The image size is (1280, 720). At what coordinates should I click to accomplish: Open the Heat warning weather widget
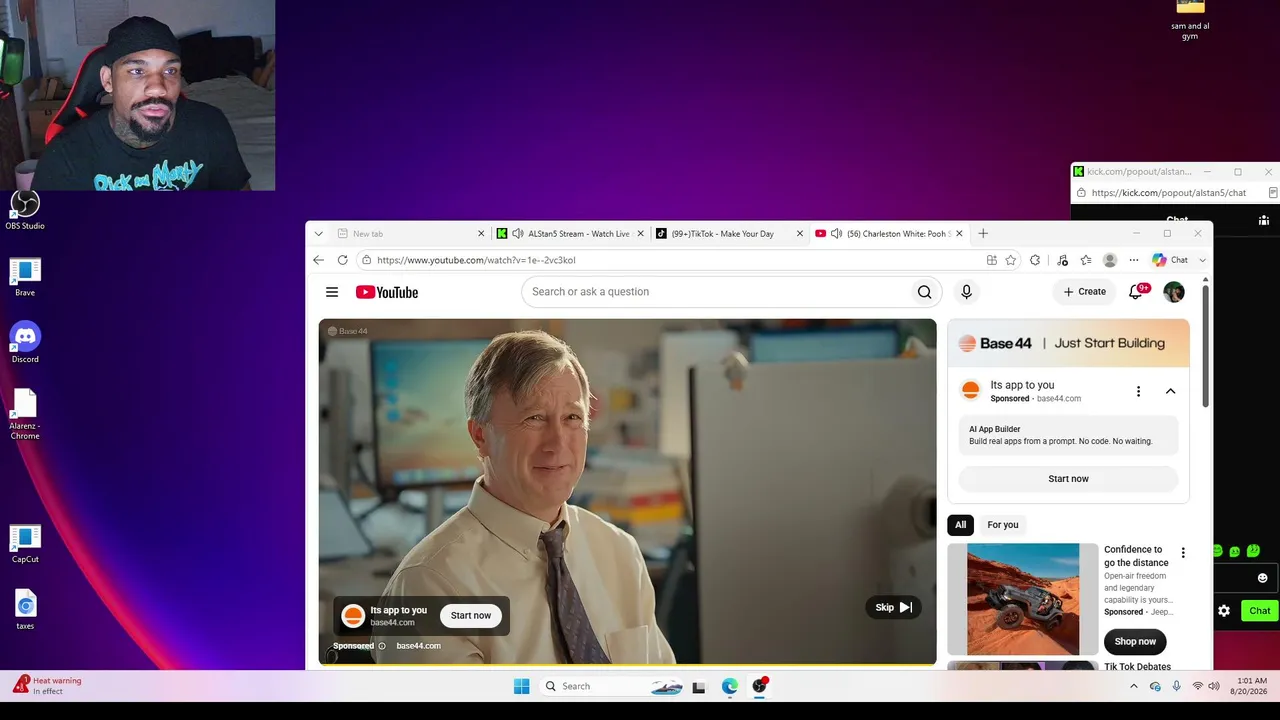47,686
